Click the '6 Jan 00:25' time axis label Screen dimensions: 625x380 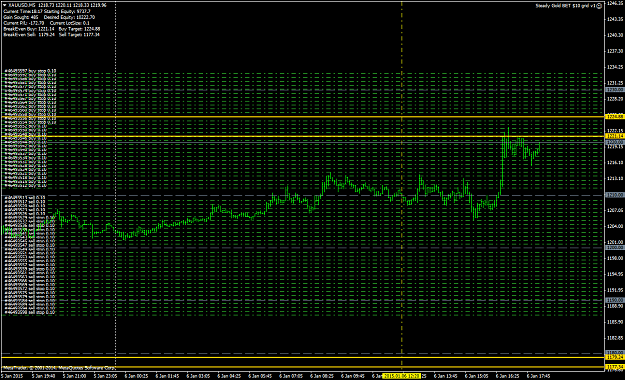tap(136, 376)
